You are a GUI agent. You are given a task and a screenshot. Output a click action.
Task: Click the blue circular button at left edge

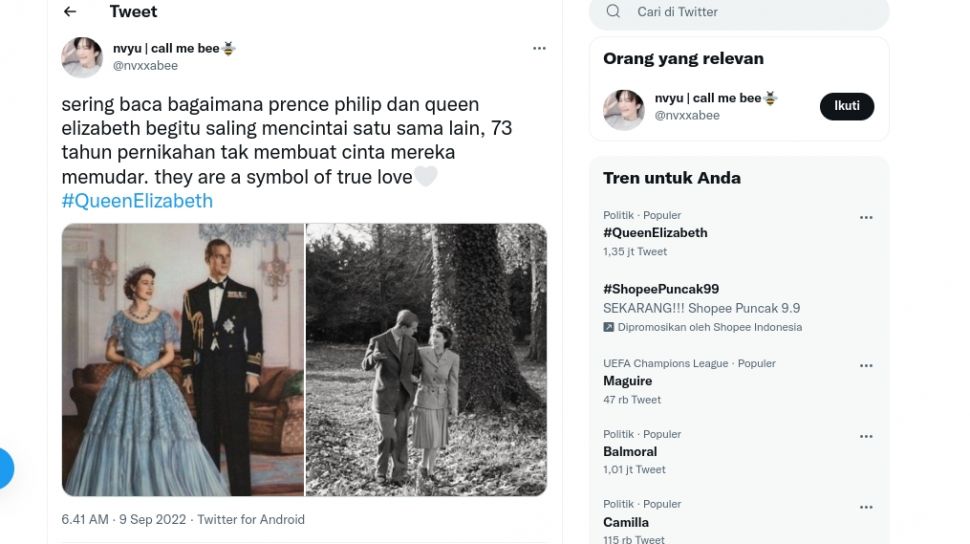pyautogui.click(x=5, y=468)
